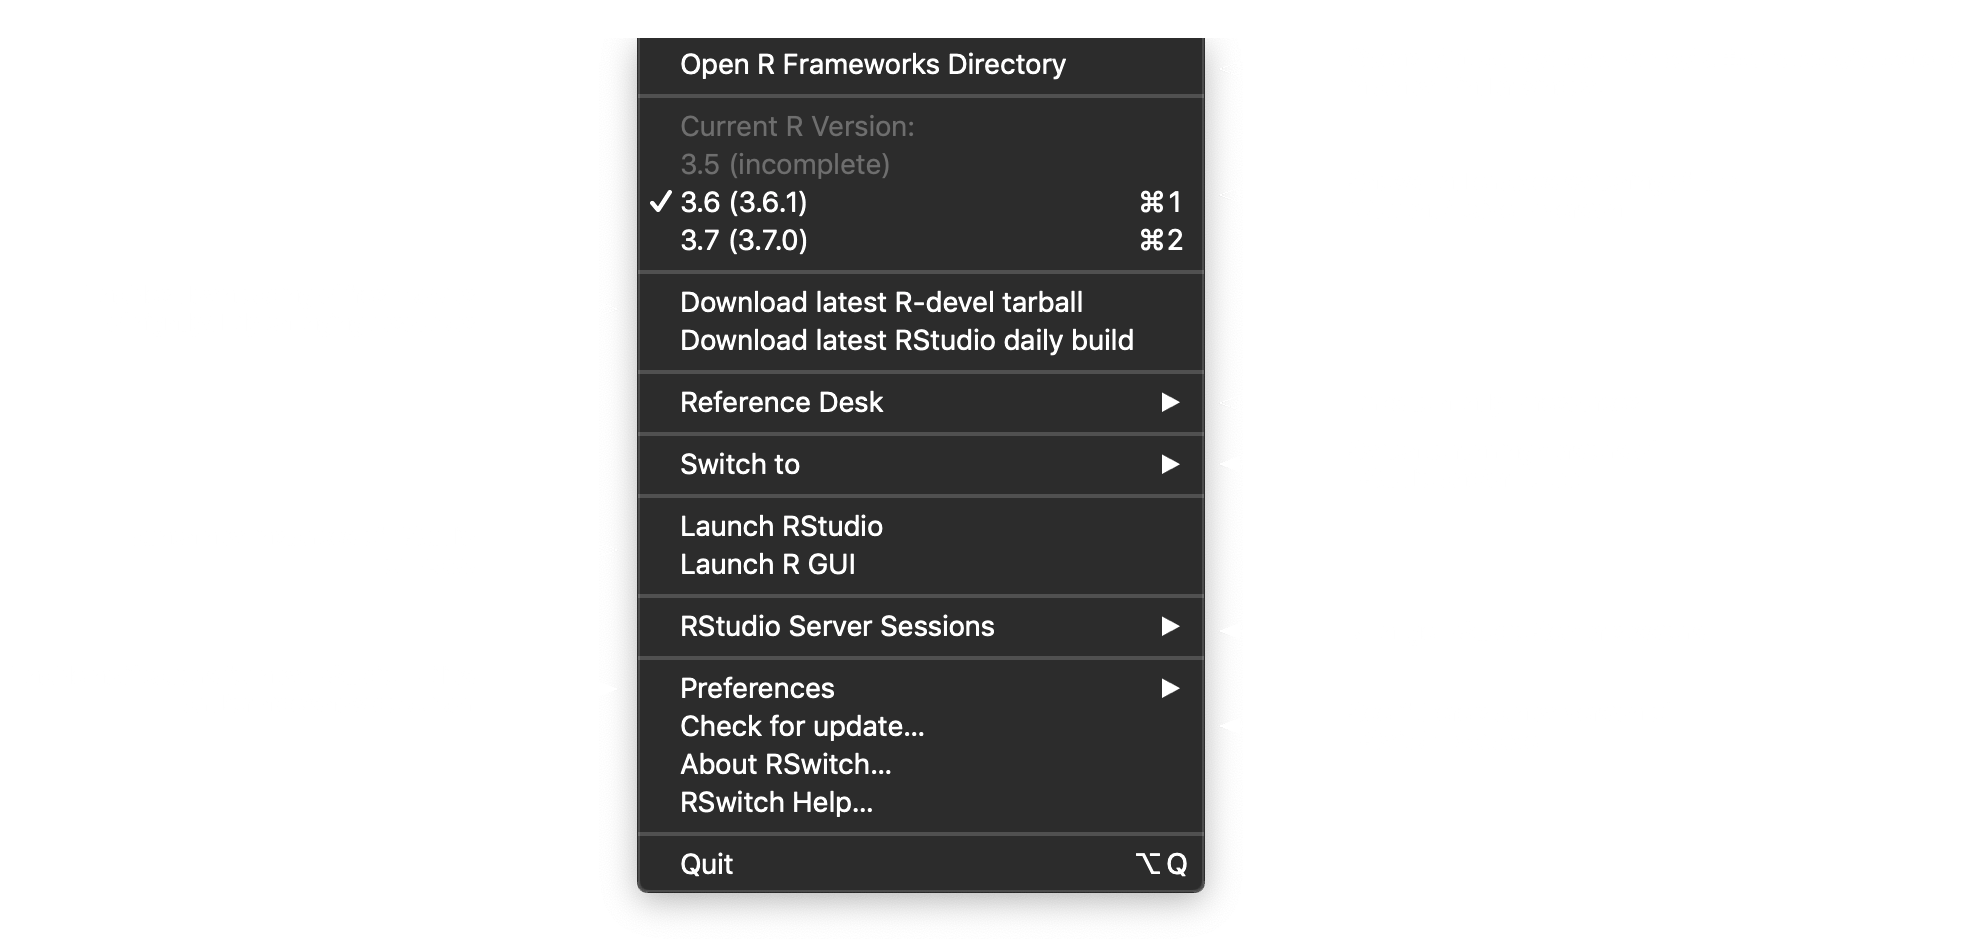Expand RStudio Server Sessions submenu arrow
The image size is (1972, 946).
(x=1170, y=626)
